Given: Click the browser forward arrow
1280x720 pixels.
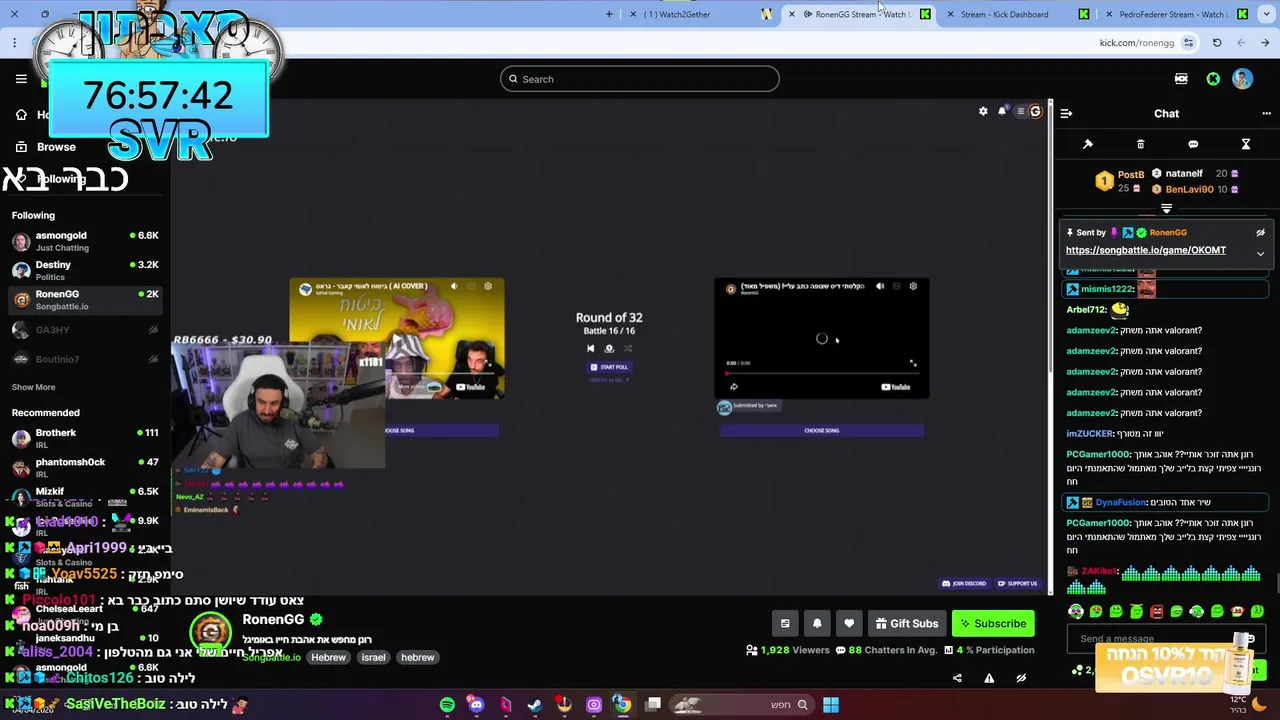Looking at the screenshot, I should tap(1266, 43).
